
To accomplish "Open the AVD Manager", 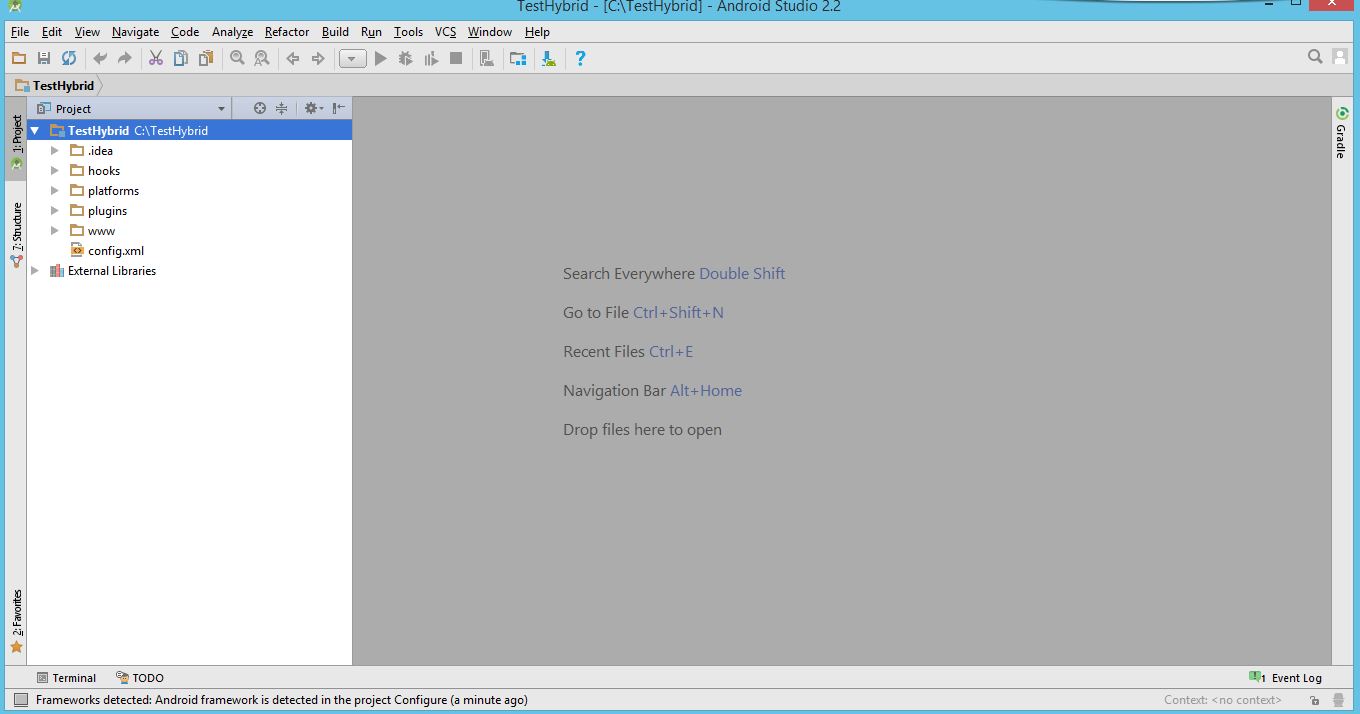I will [x=487, y=58].
